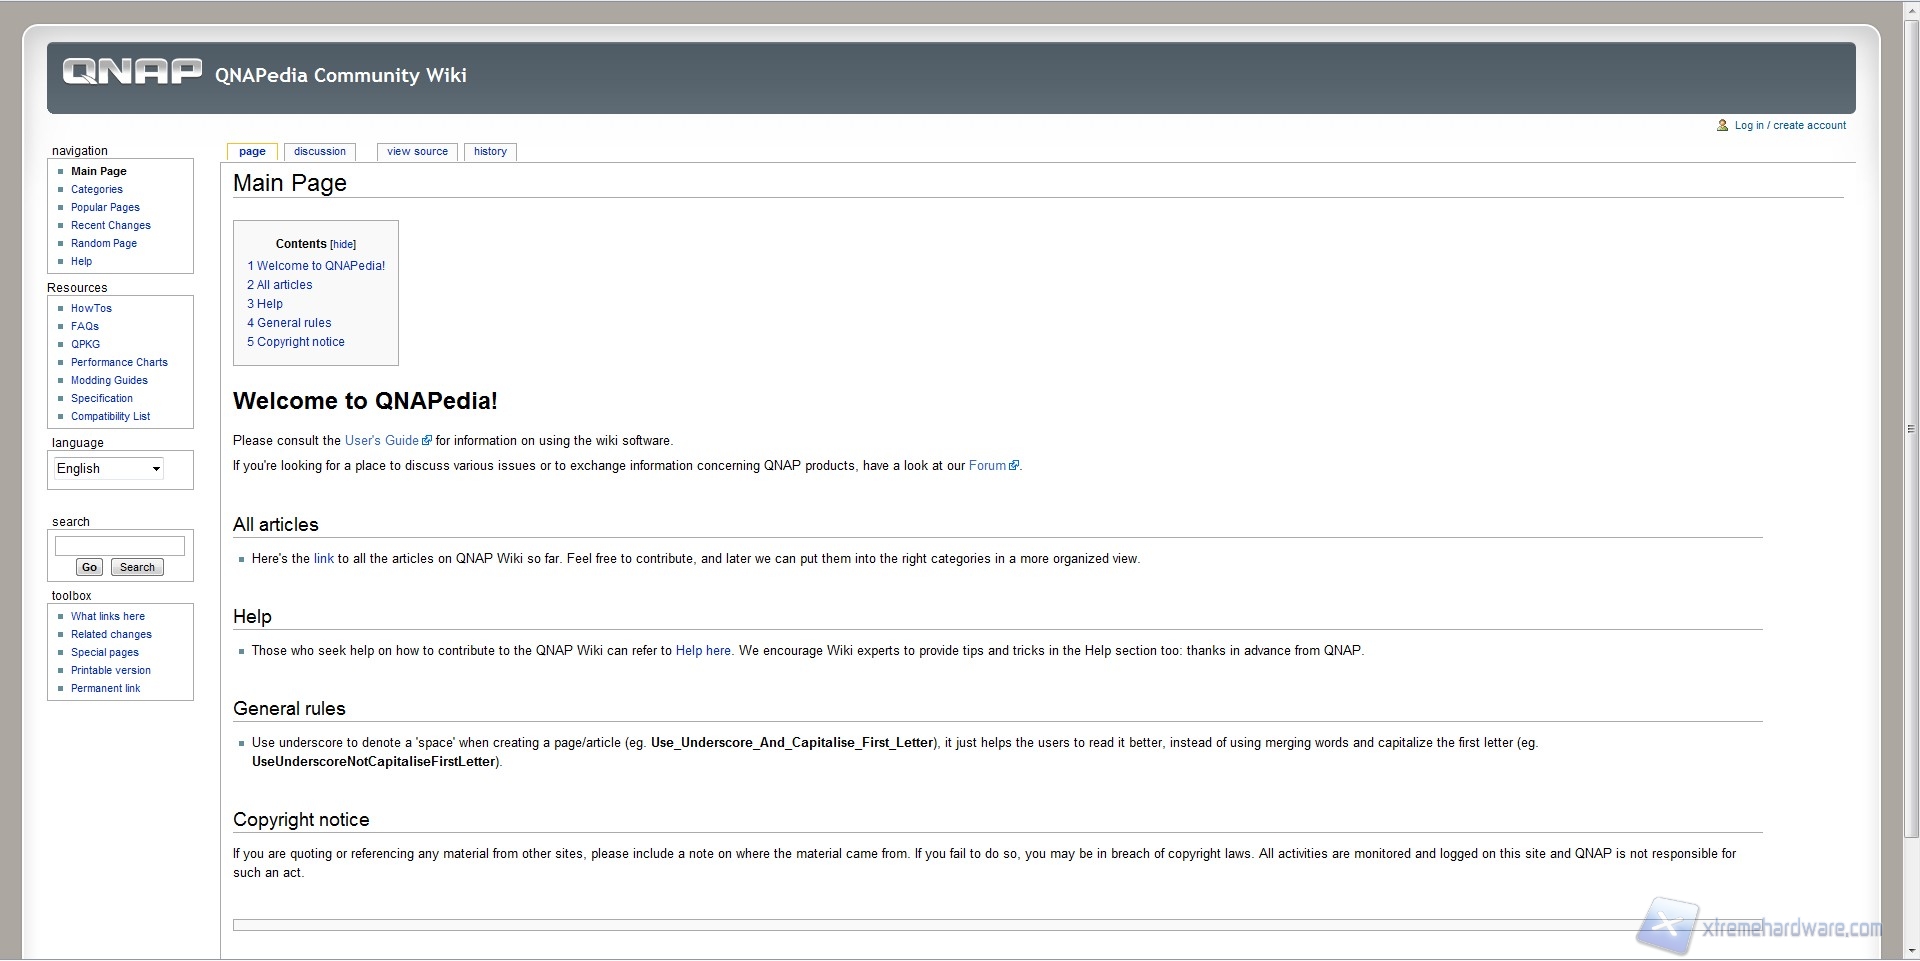Go to Compatibility List page
Screen dimensions: 1920x961
coord(110,417)
